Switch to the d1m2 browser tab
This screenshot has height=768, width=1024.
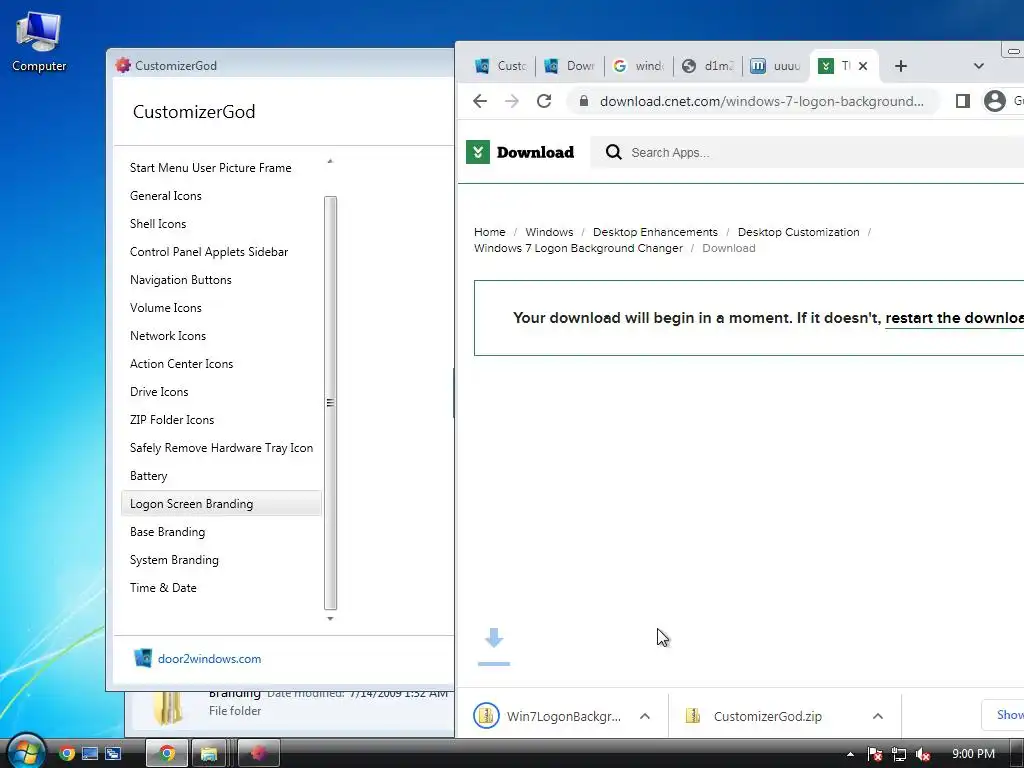click(x=708, y=66)
